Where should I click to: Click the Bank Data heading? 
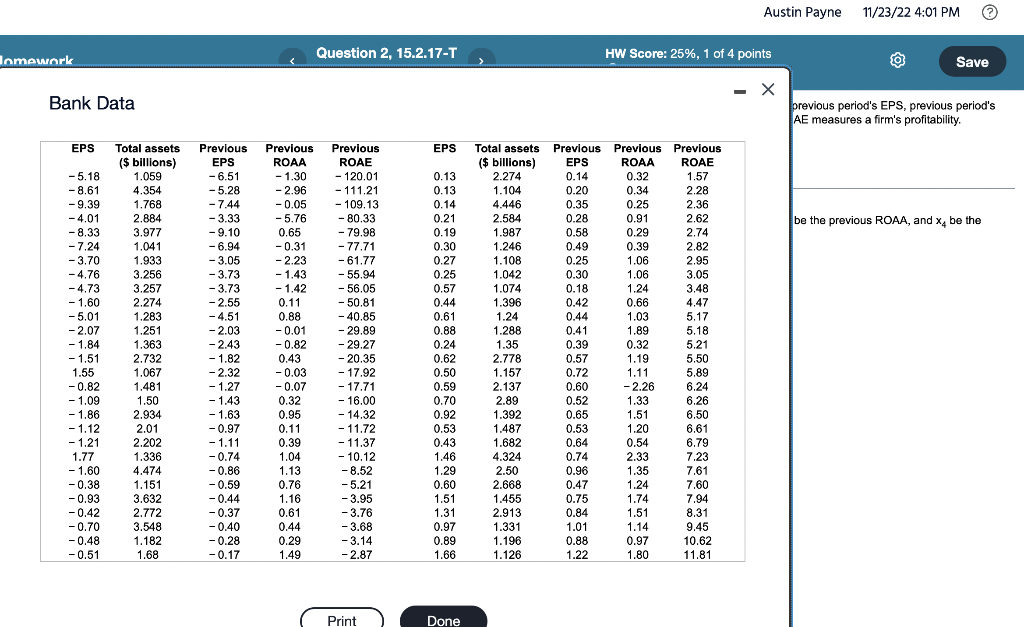[x=91, y=103]
